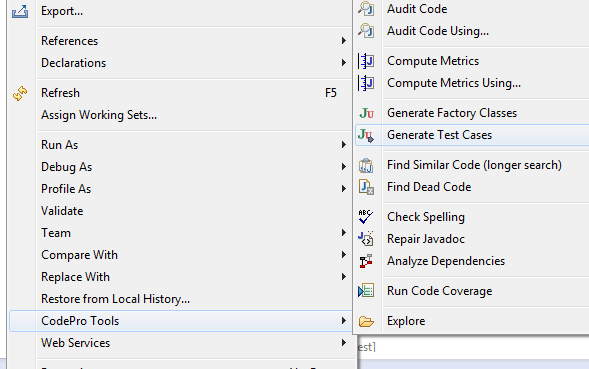Click the Analyze Dependencies icon
This screenshot has width=589, height=369.
point(365,261)
